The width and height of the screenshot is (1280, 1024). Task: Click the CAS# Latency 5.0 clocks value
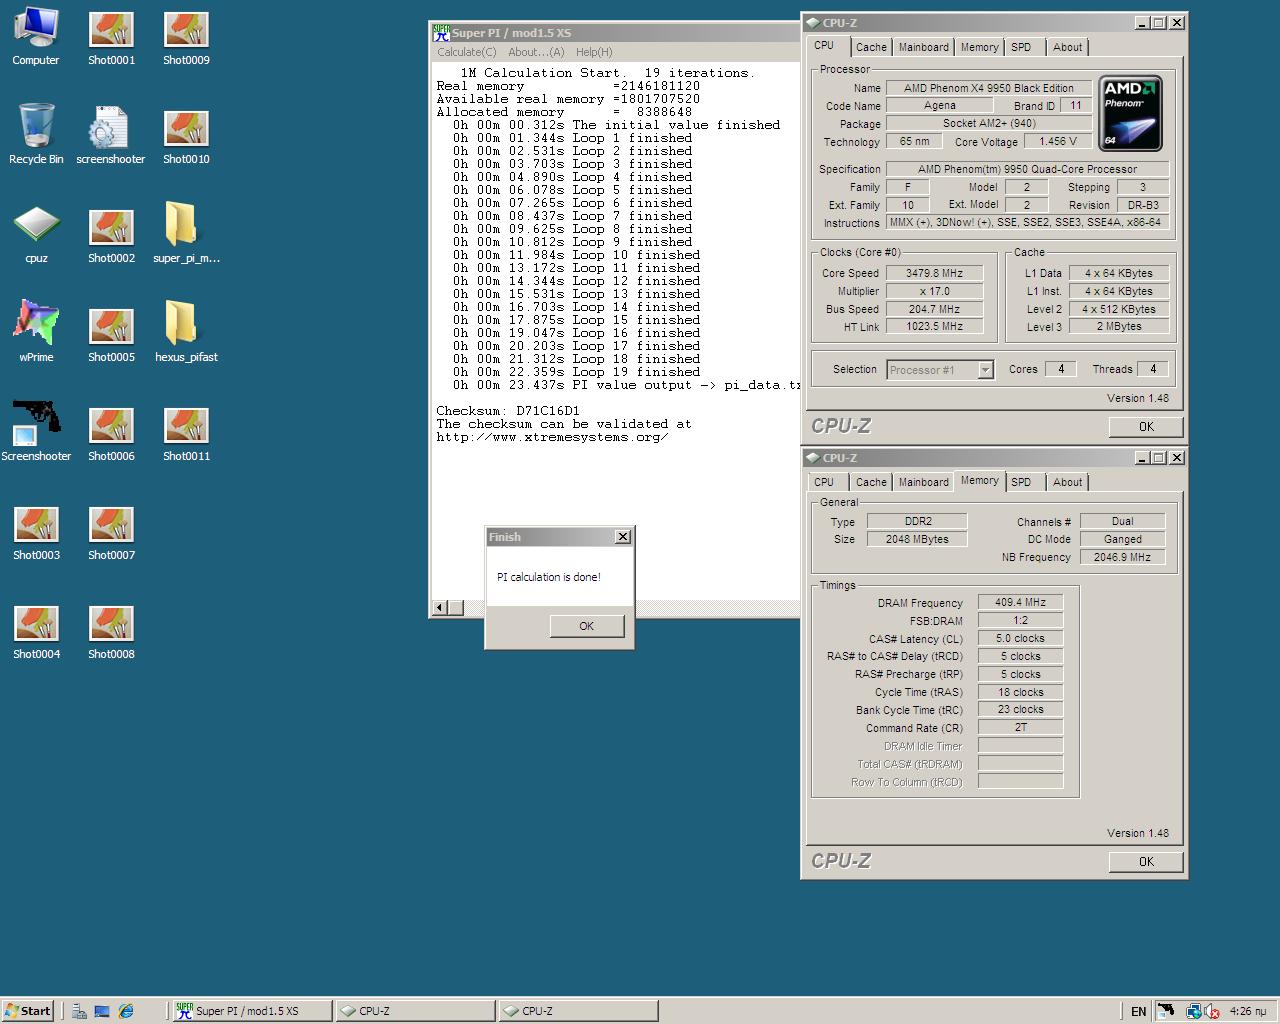[1020, 638]
